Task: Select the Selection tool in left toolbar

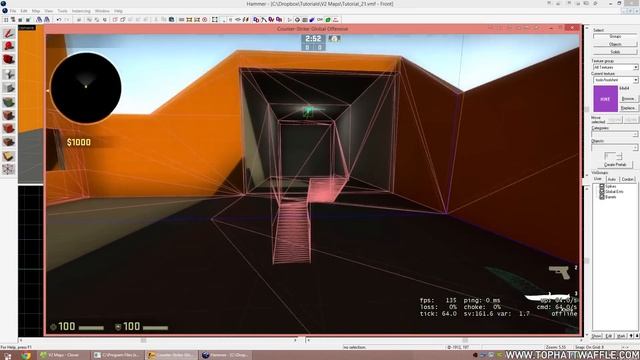Action: 9,33
